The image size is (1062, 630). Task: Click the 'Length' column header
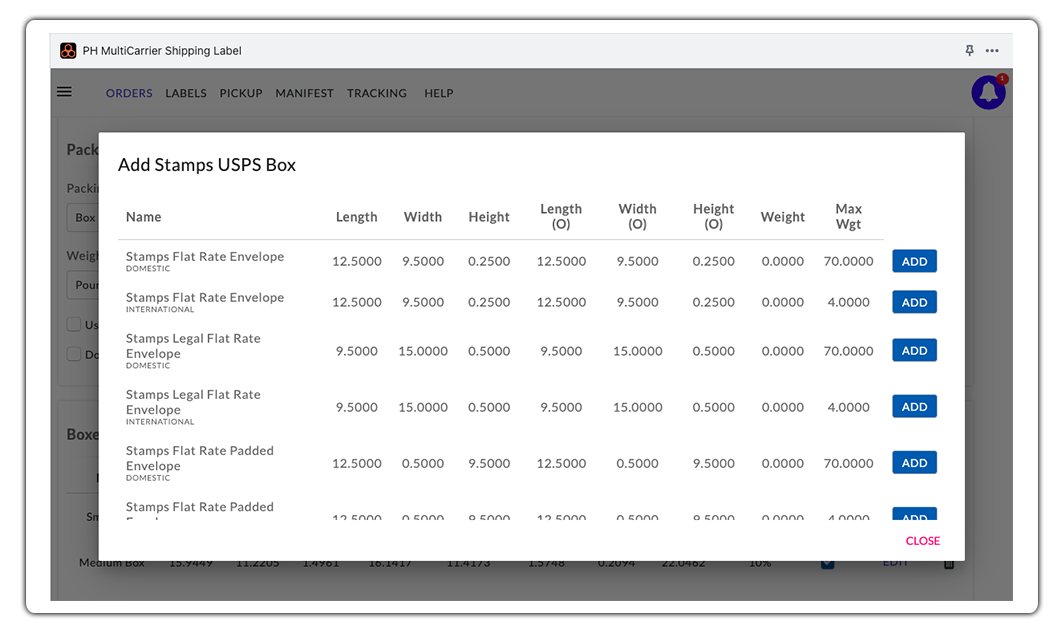356,217
